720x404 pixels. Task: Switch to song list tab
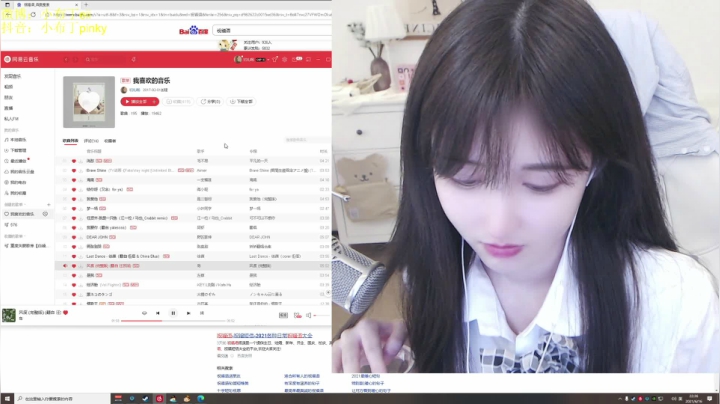coord(70,141)
